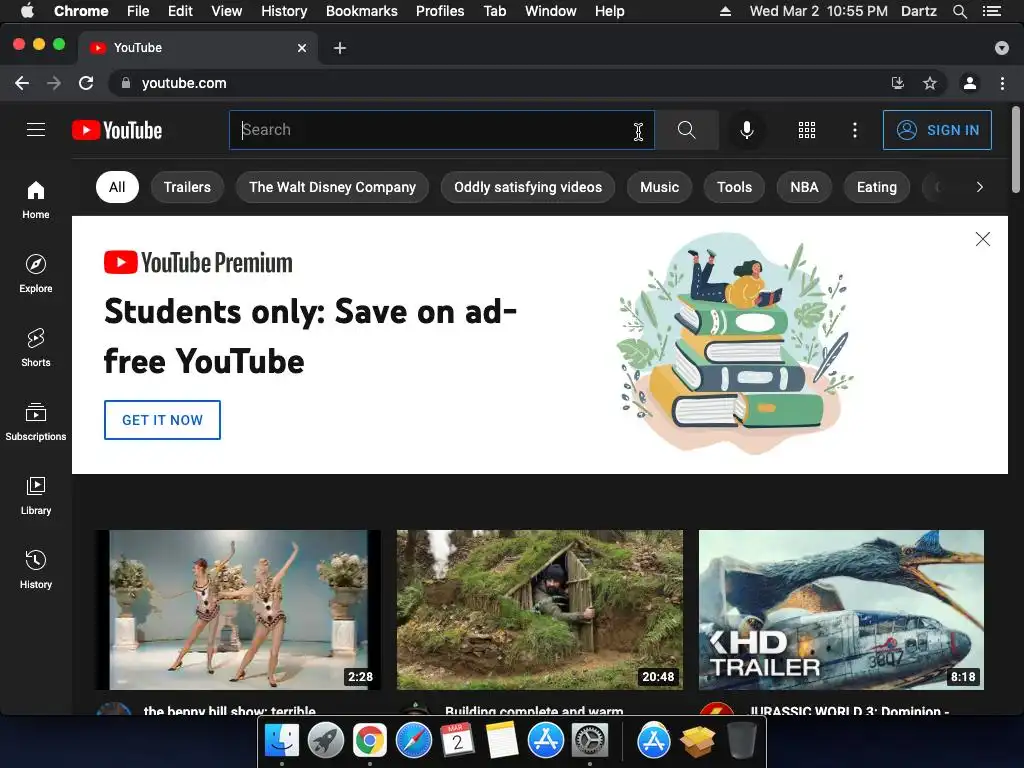
Task: Select Oddly satisfying videos chip
Action: 528,187
